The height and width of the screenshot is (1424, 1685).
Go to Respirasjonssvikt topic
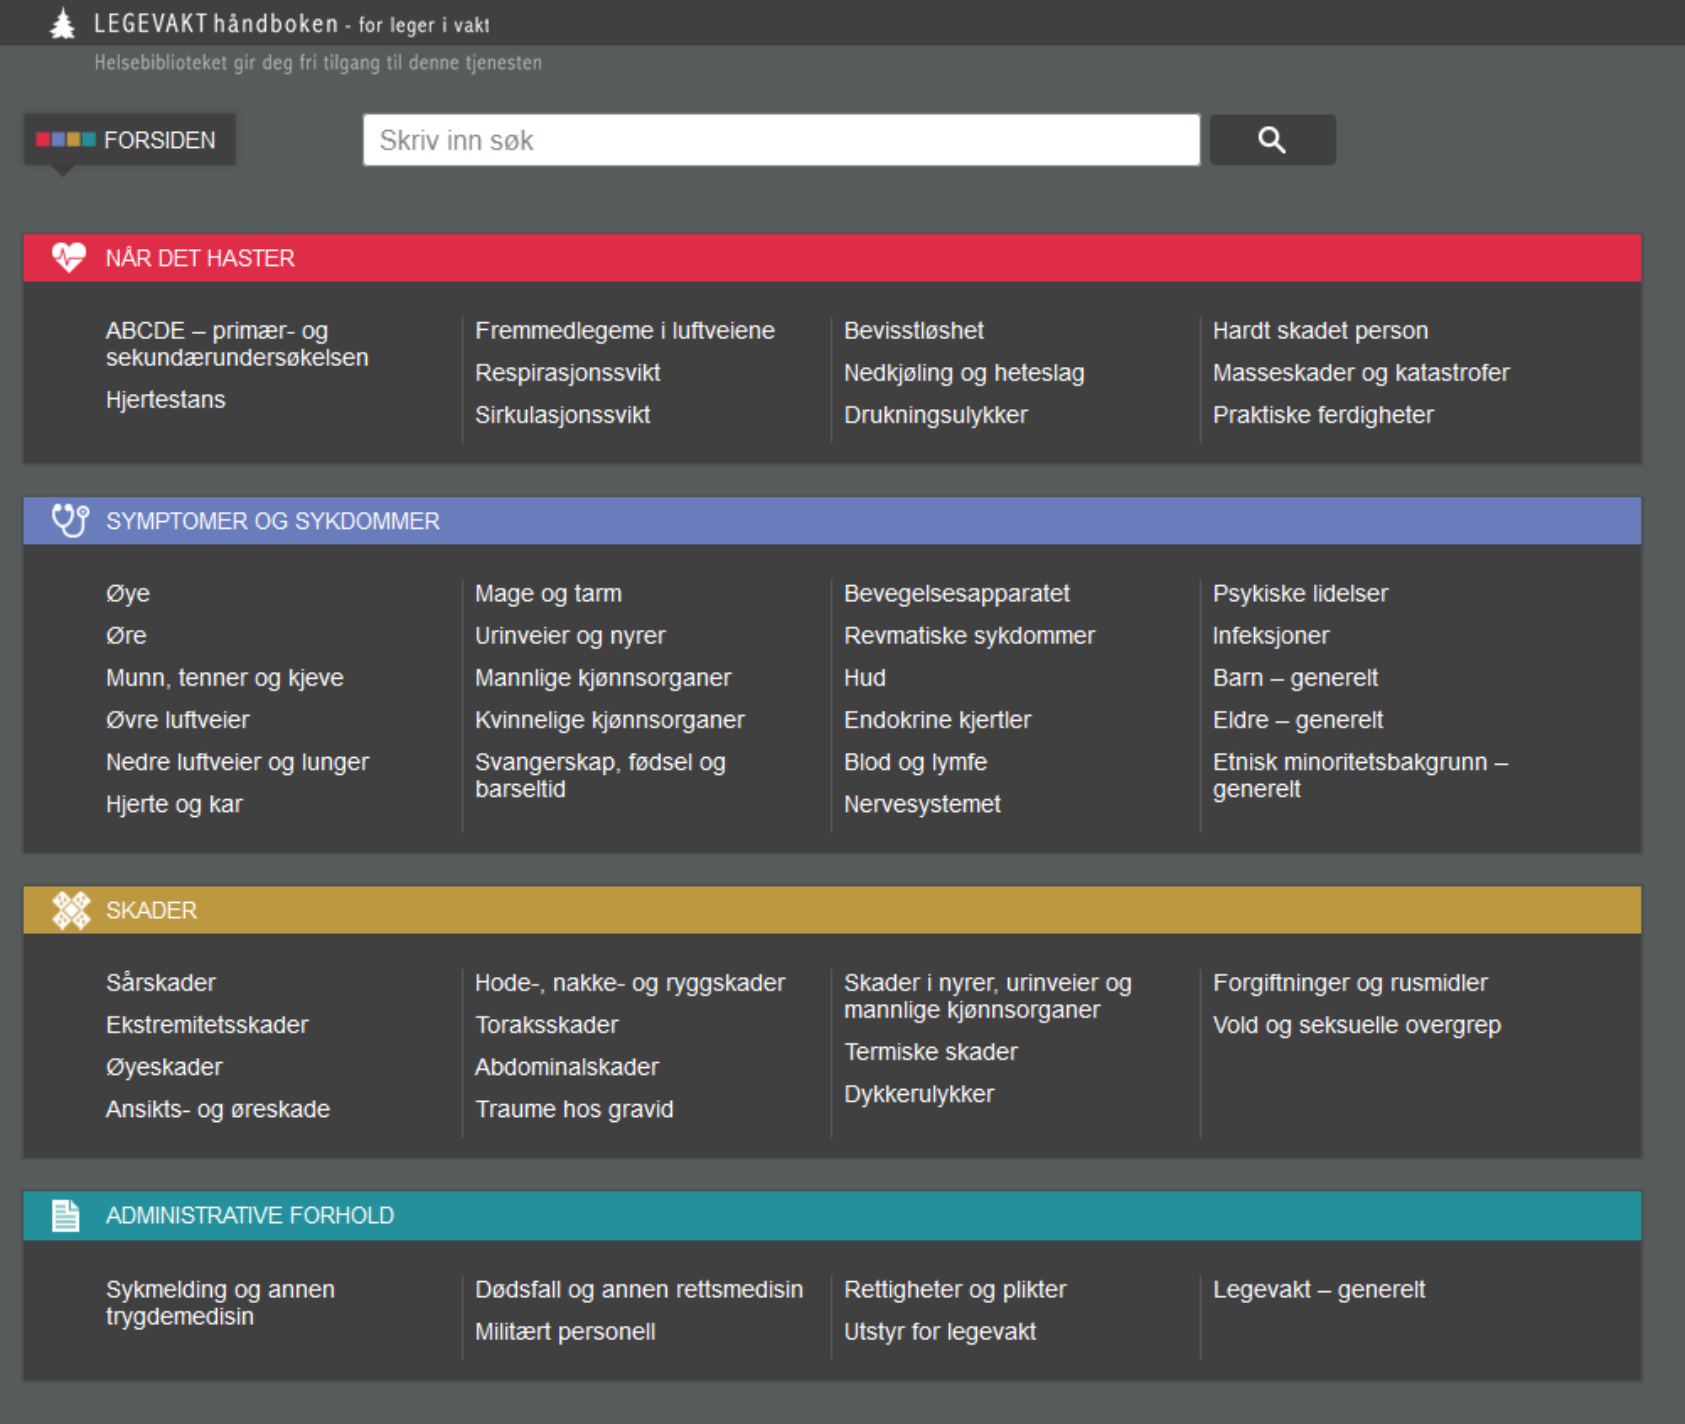pyautogui.click(x=567, y=373)
